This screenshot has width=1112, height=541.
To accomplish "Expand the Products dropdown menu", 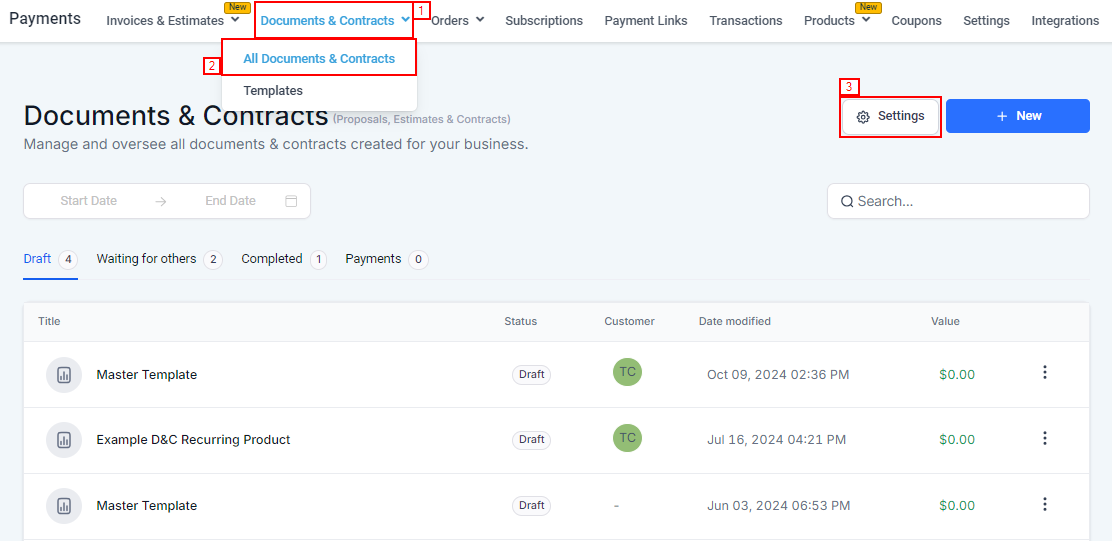I will (x=837, y=21).
